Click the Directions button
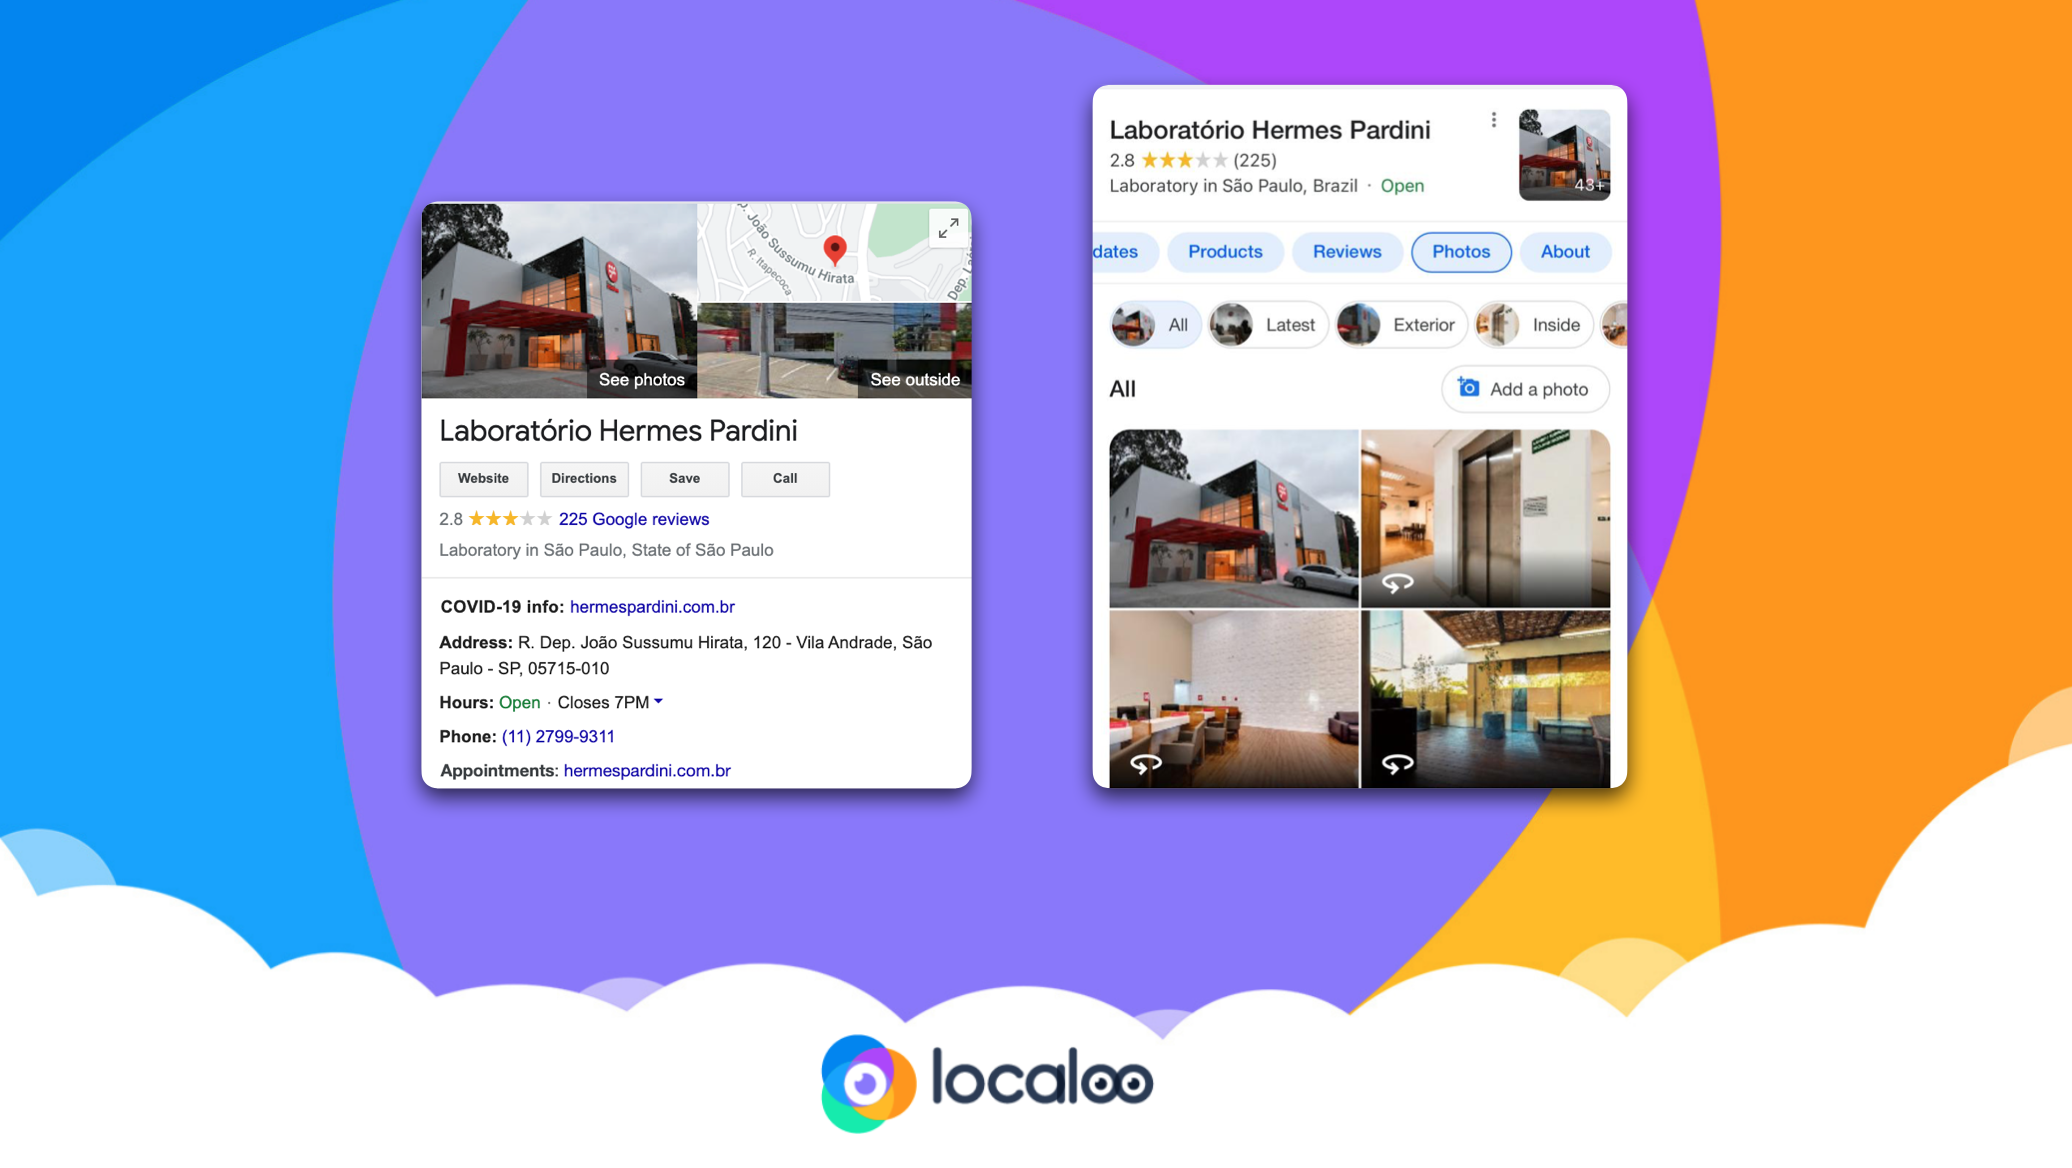Screen dimensions: 2072x1168 [582, 477]
